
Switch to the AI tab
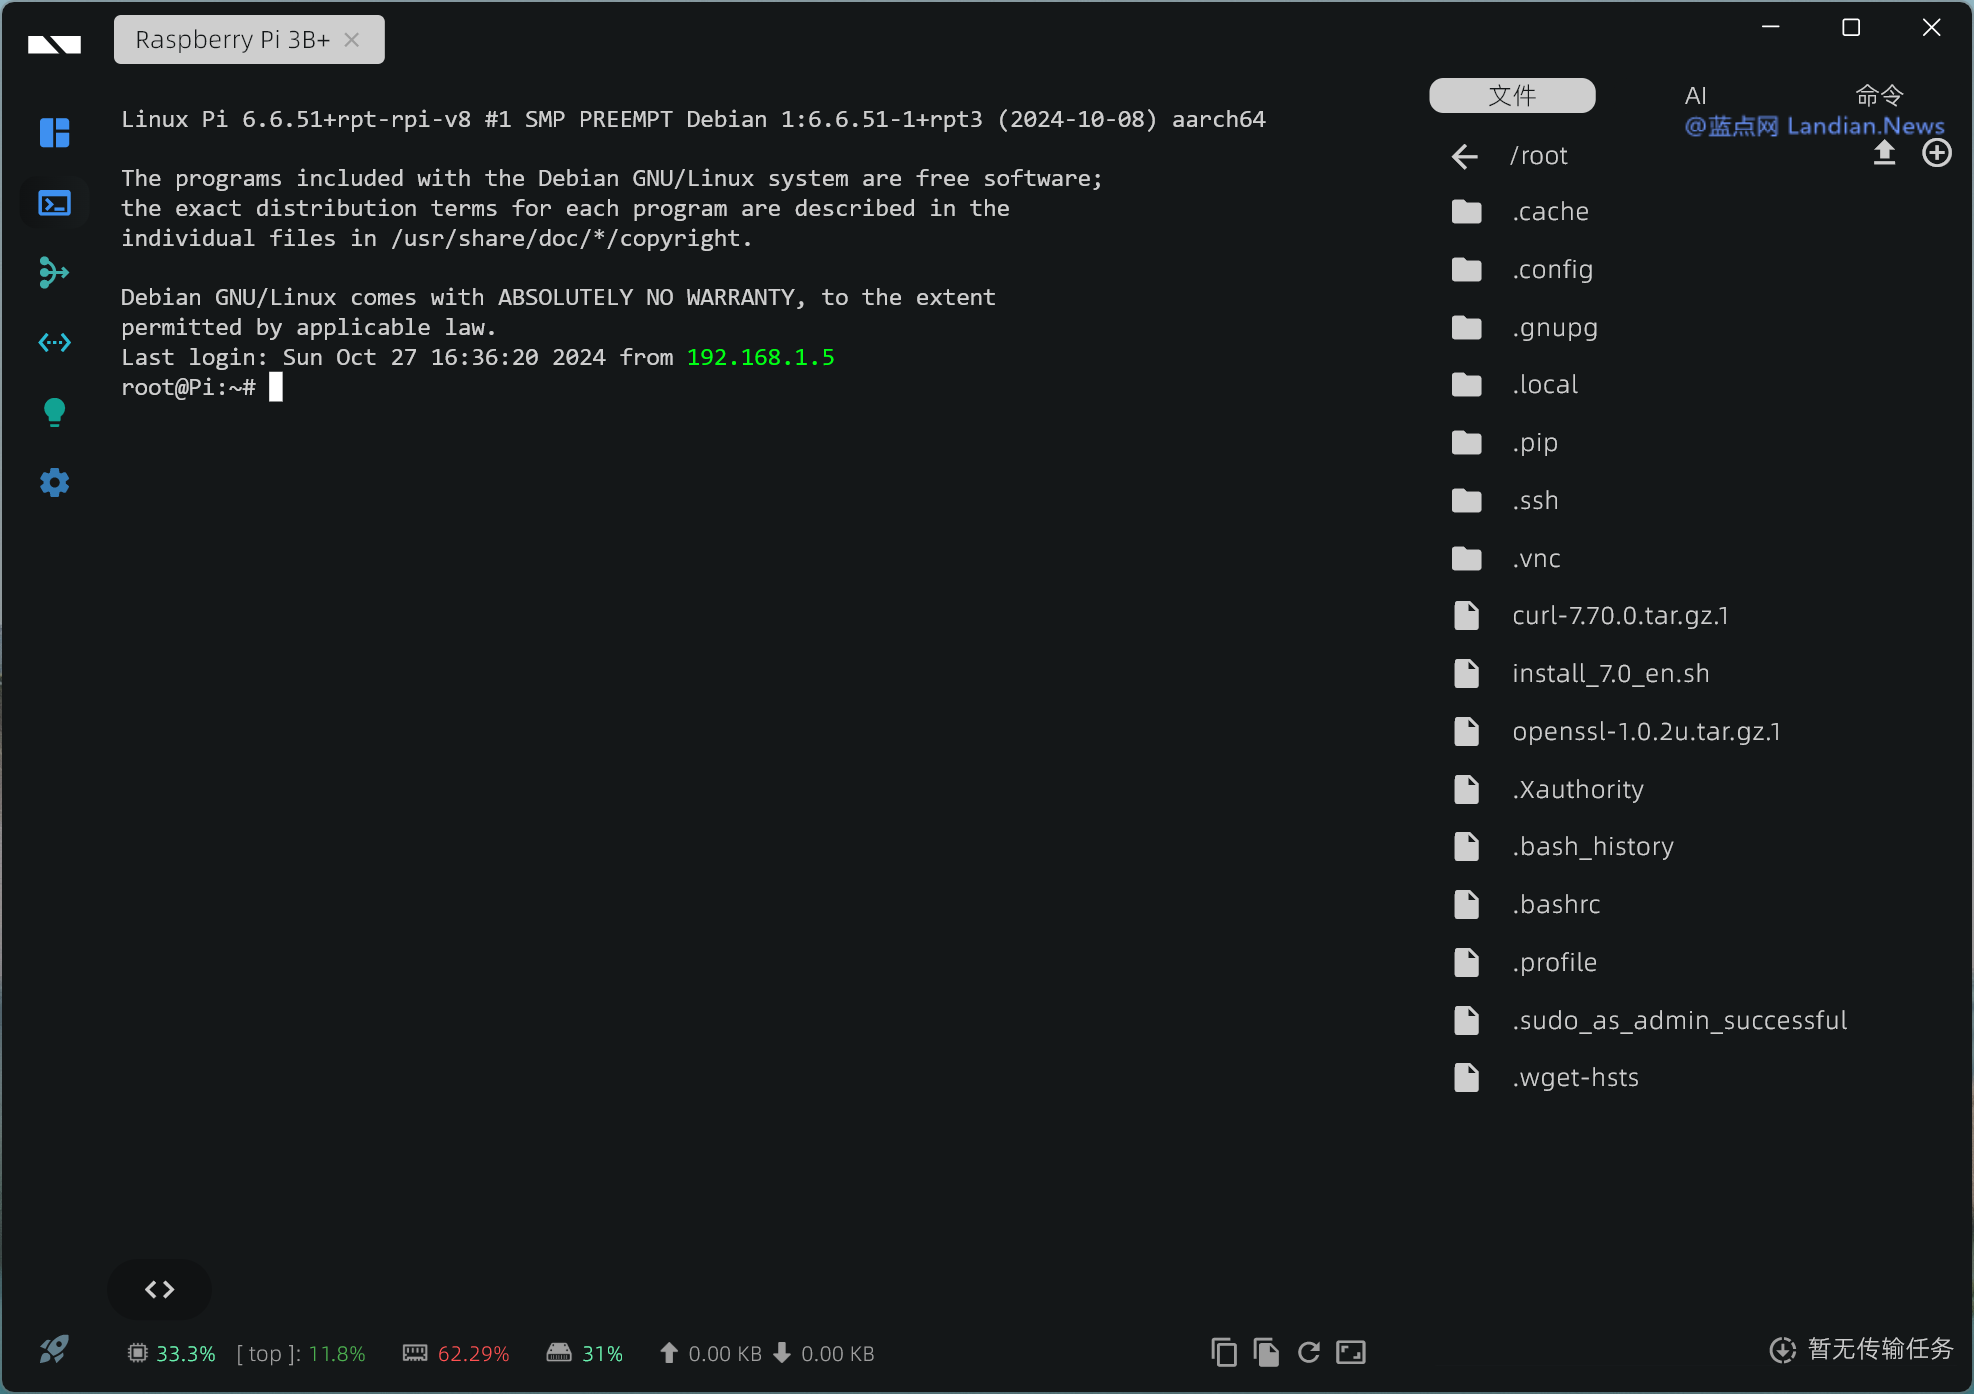1695,96
